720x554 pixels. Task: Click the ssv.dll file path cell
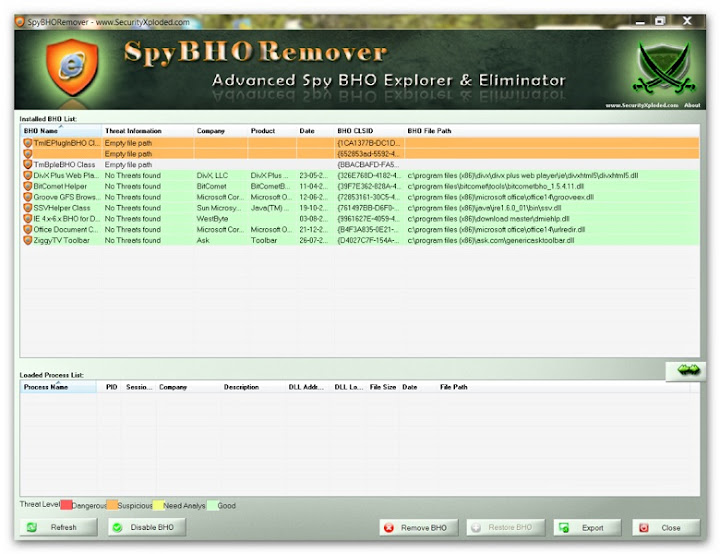point(484,208)
